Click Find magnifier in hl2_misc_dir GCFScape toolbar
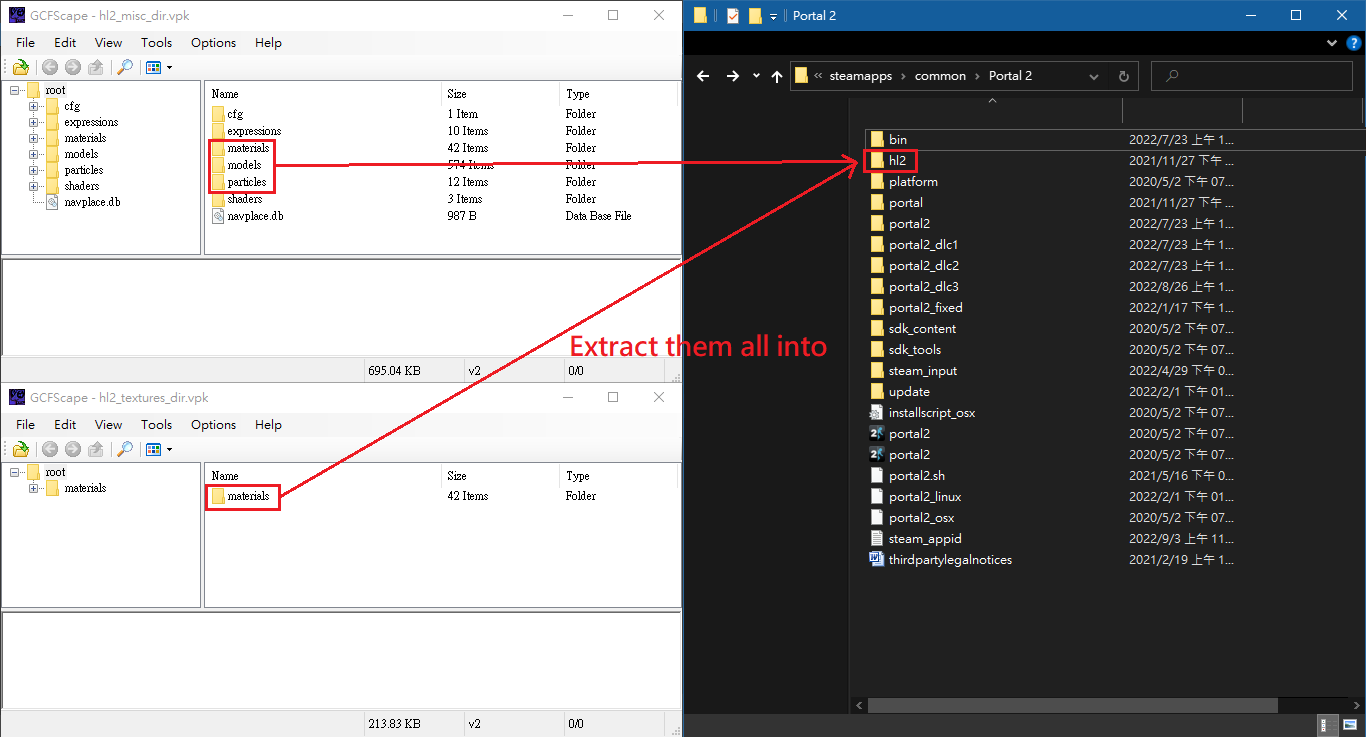The width and height of the screenshot is (1366, 737). (125, 67)
